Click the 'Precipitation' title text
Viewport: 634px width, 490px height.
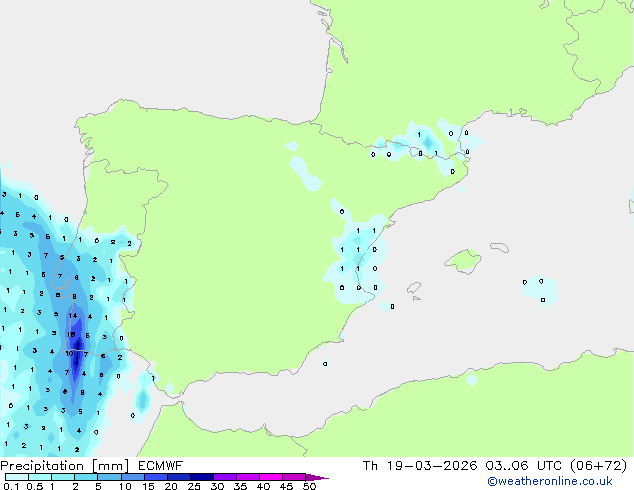pyautogui.click(x=42, y=466)
